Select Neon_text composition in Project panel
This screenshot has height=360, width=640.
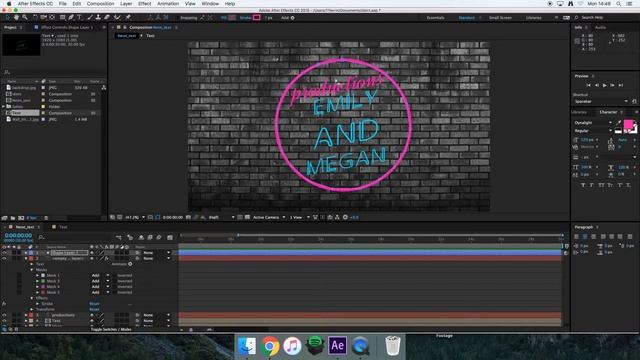(x=21, y=100)
